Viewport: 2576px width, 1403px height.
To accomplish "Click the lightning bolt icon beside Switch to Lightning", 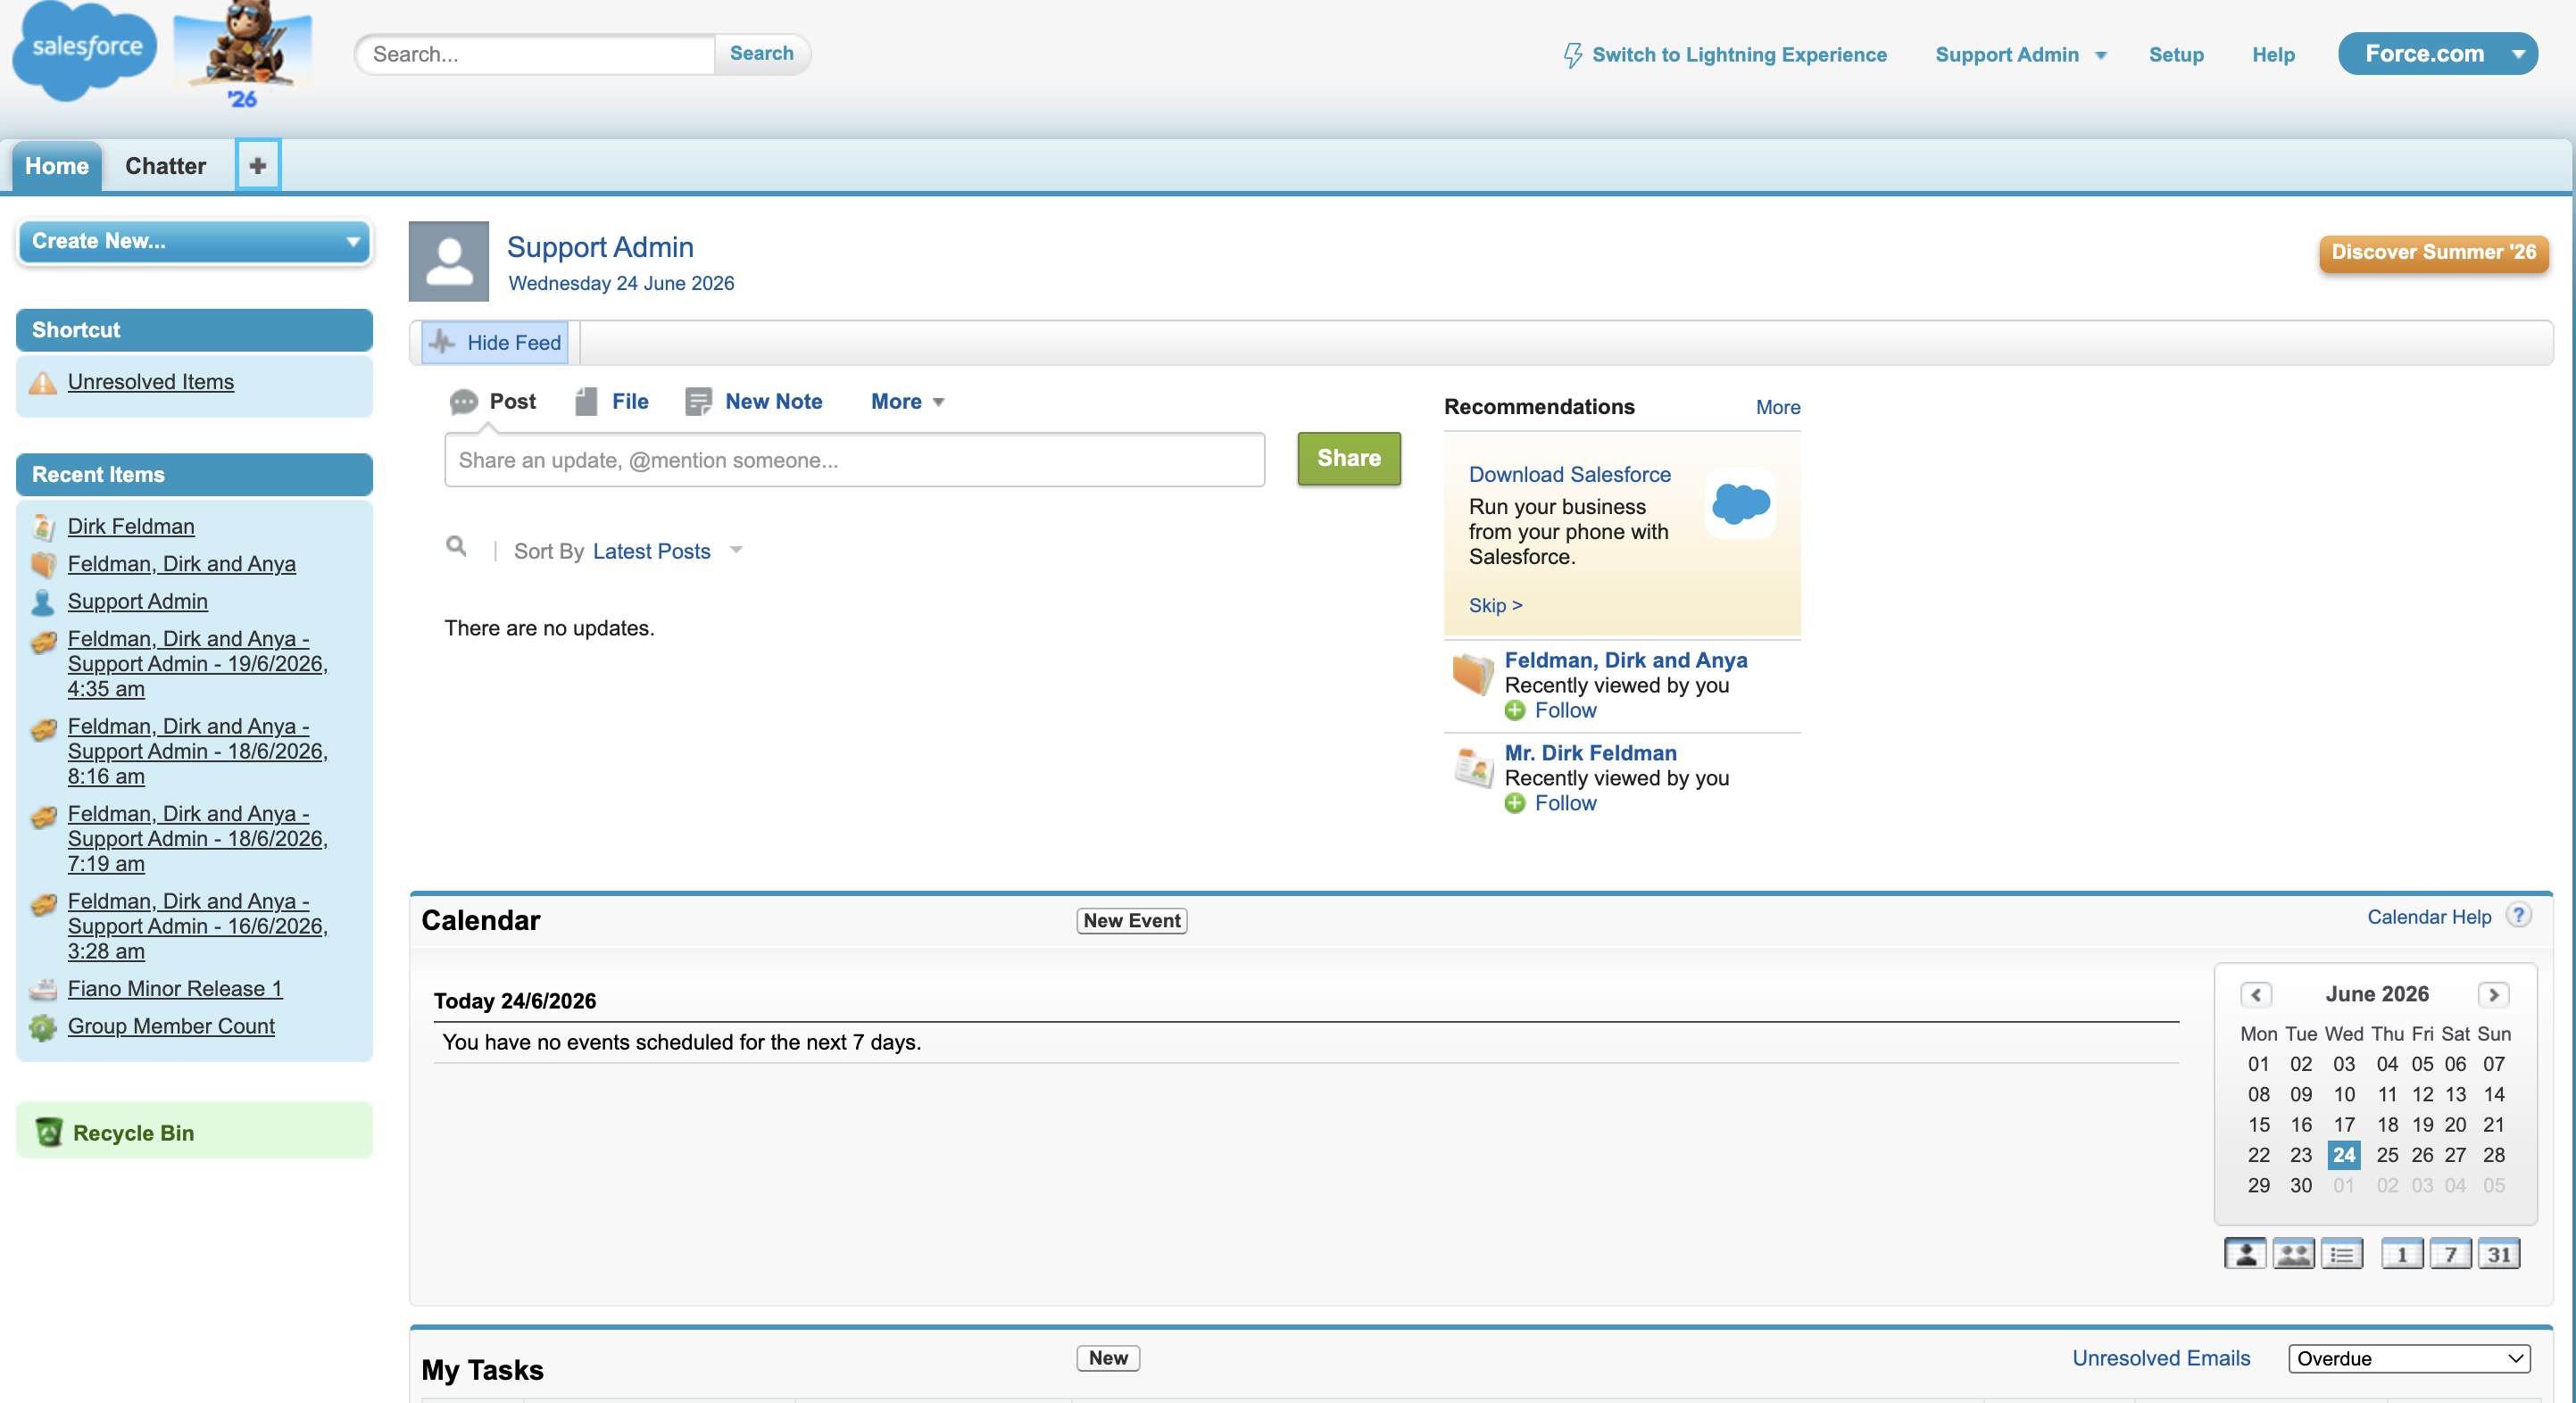I will coord(1573,54).
